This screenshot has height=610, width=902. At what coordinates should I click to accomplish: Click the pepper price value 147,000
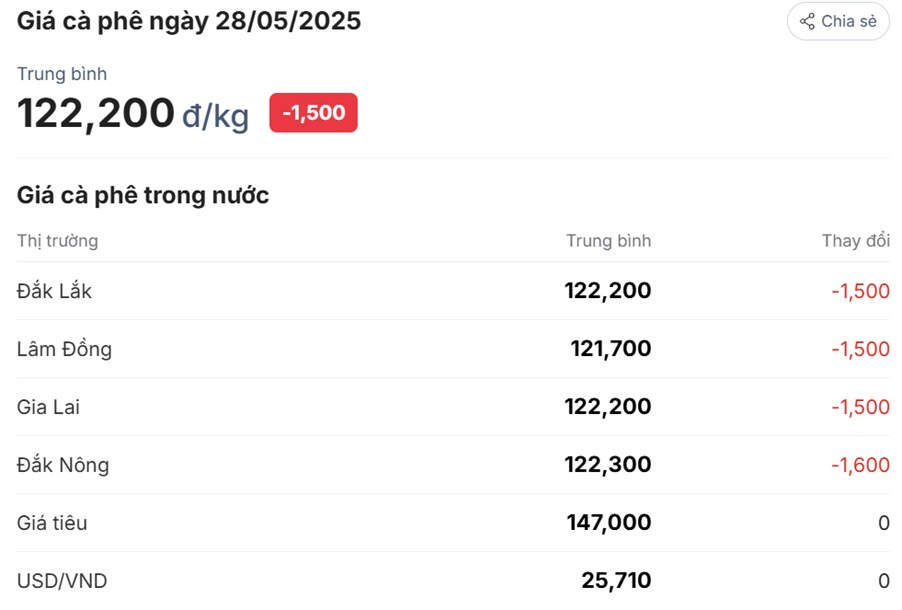point(607,523)
